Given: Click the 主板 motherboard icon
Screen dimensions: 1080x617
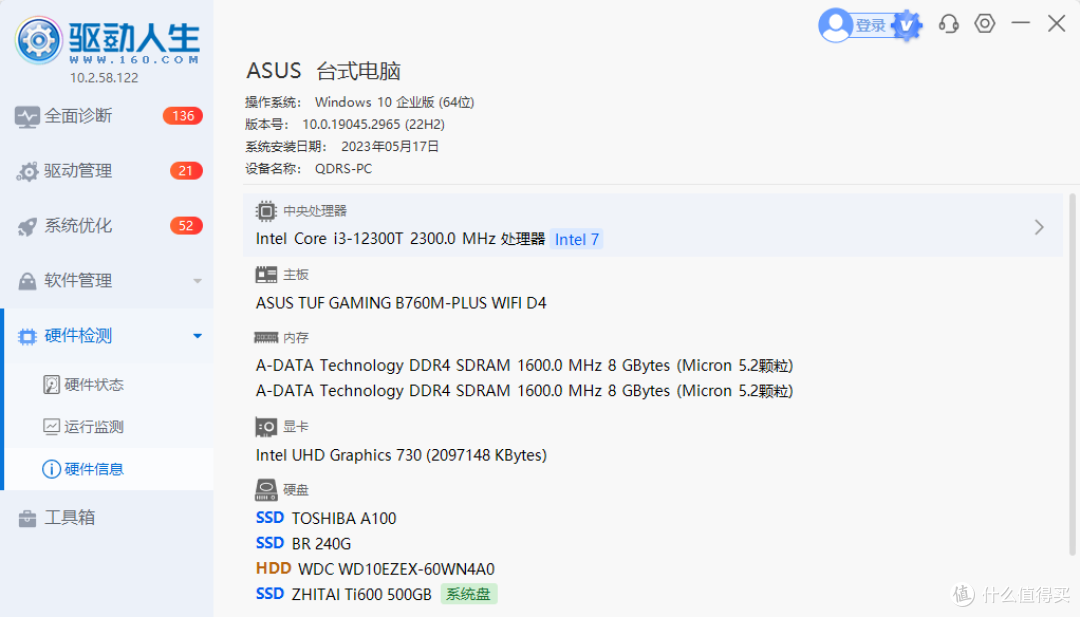Looking at the screenshot, I should (266, 275).
